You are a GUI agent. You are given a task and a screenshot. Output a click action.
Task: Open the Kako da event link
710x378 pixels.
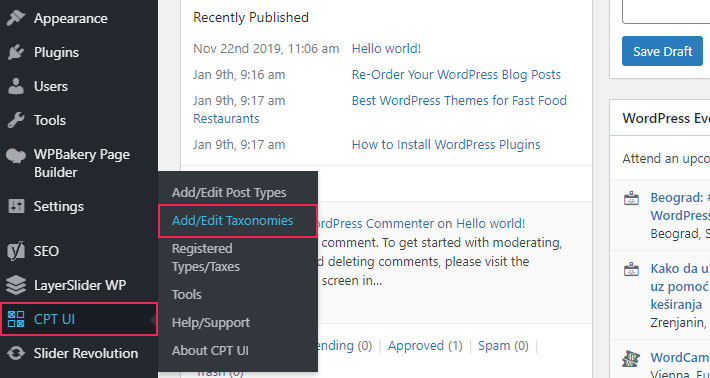click(x=680, y=287)
